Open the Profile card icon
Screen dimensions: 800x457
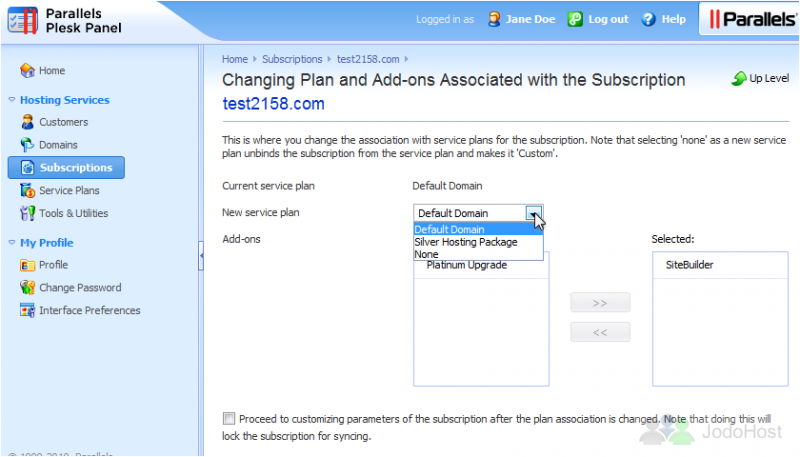(x=27, y=265)
